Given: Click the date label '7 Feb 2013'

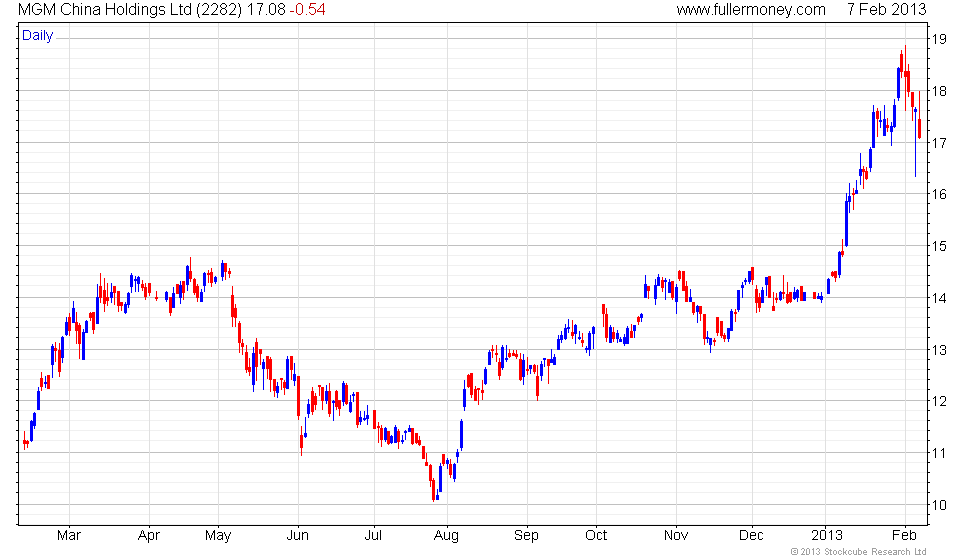Looking at the screenshot, I should coord(886,9).
